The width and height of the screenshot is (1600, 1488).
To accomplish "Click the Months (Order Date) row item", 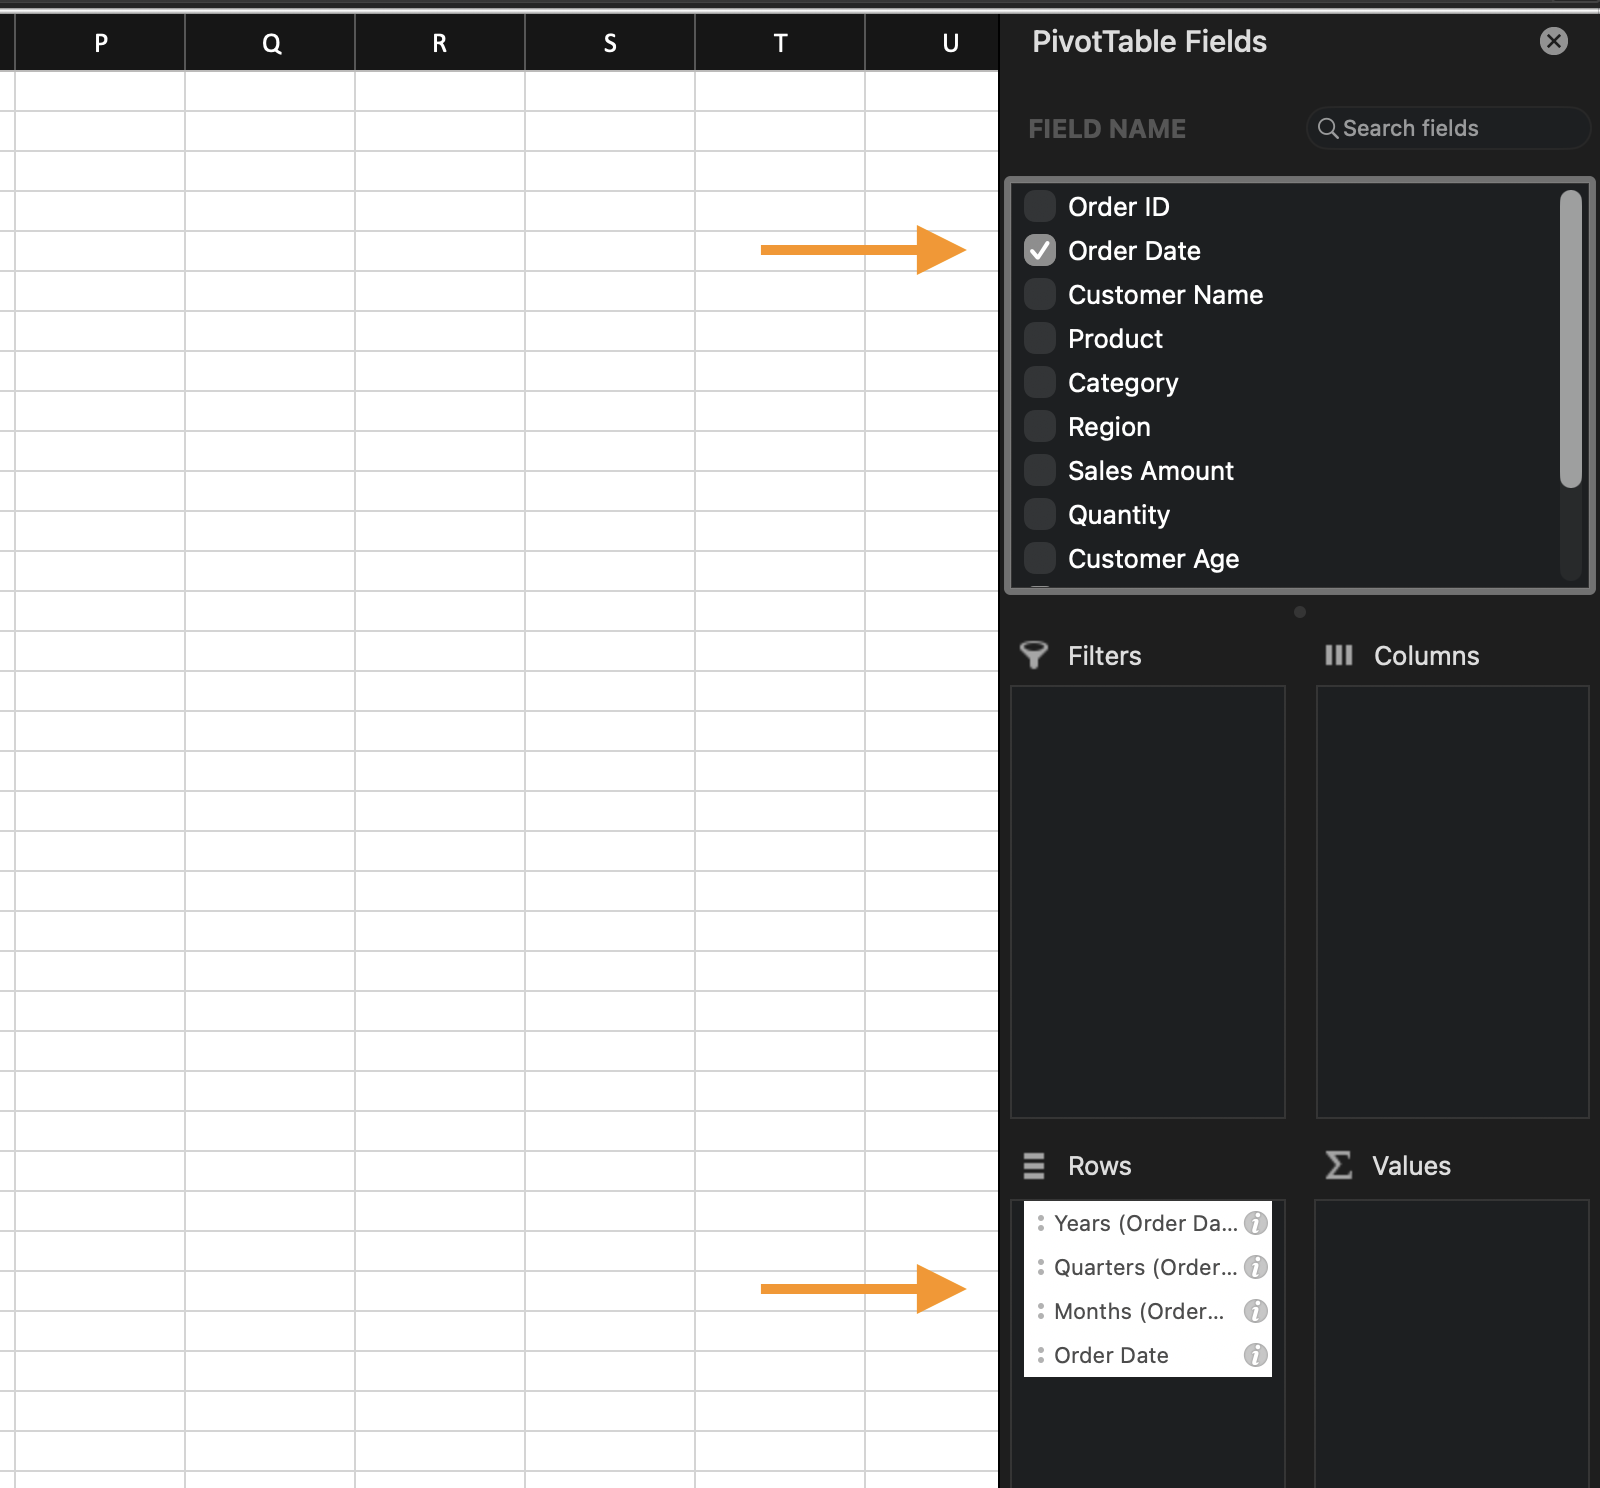I will [x=1138, y=1311].
